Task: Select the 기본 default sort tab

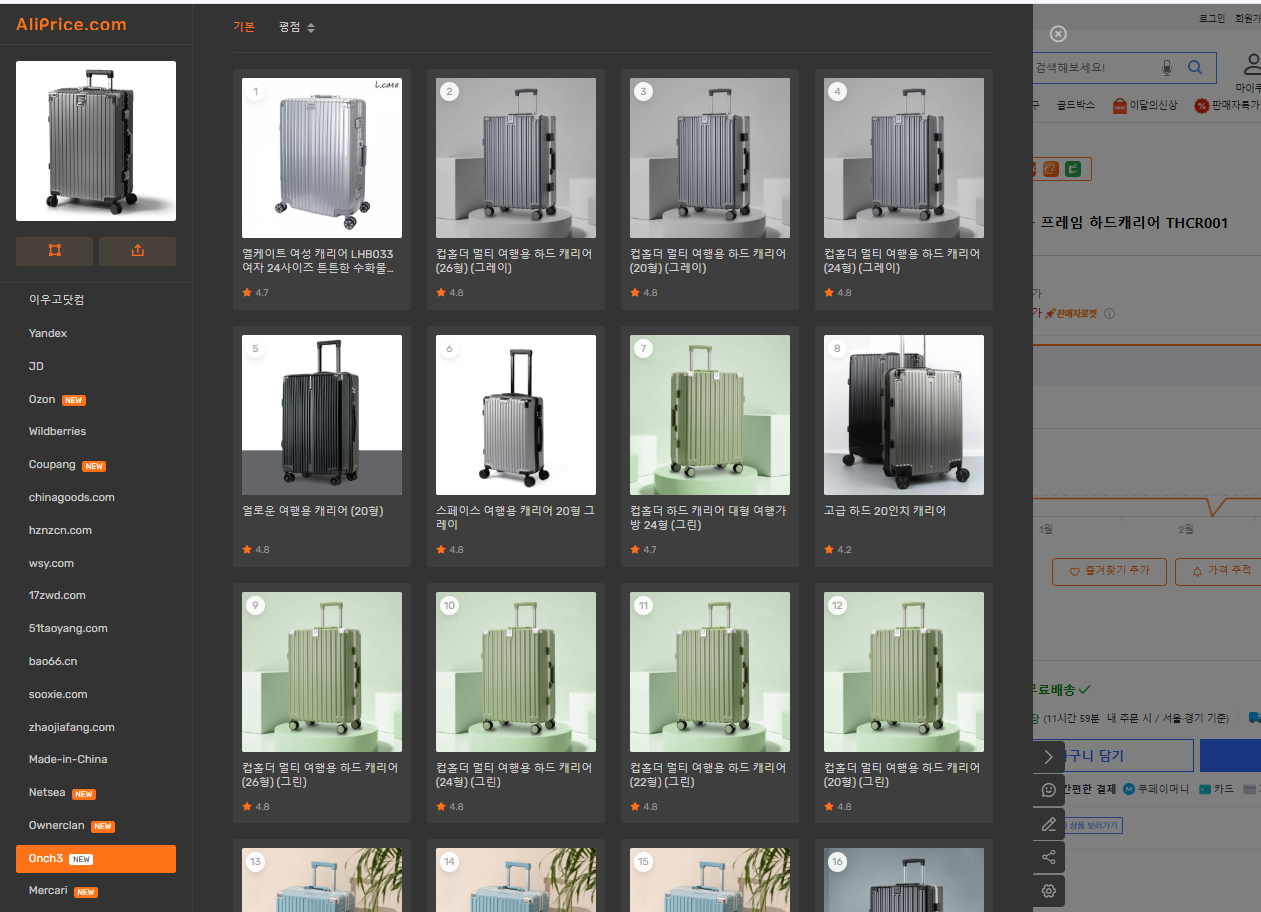Action: coord(244,27)
